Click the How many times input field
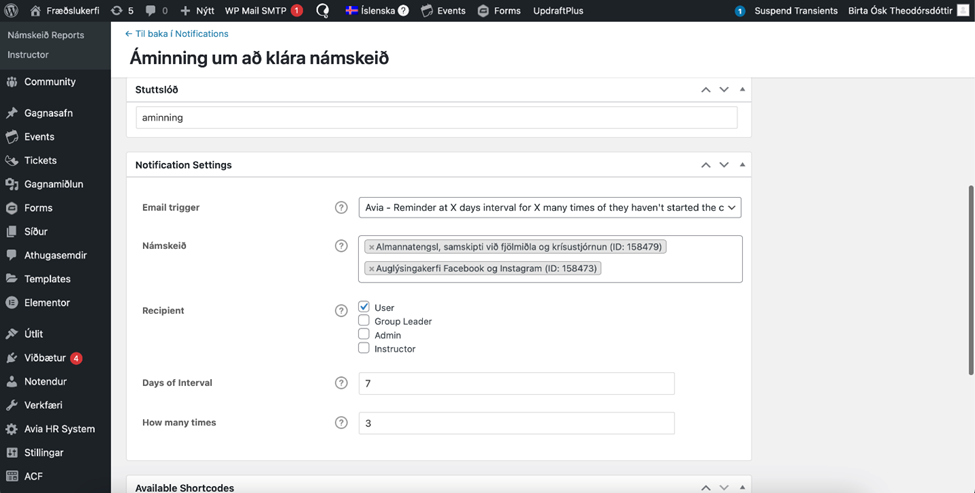 [x=516, y=423]
